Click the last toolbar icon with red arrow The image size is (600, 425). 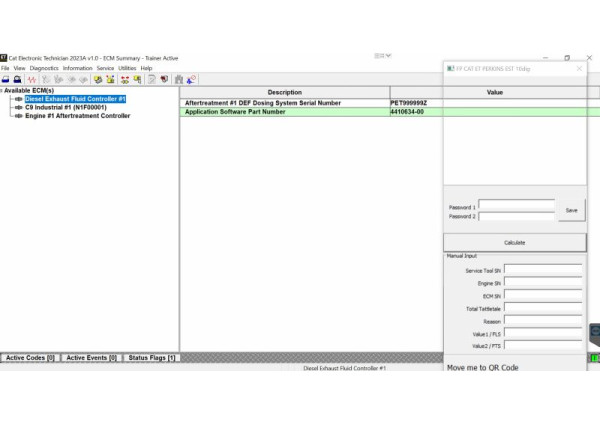coord(191,79)
